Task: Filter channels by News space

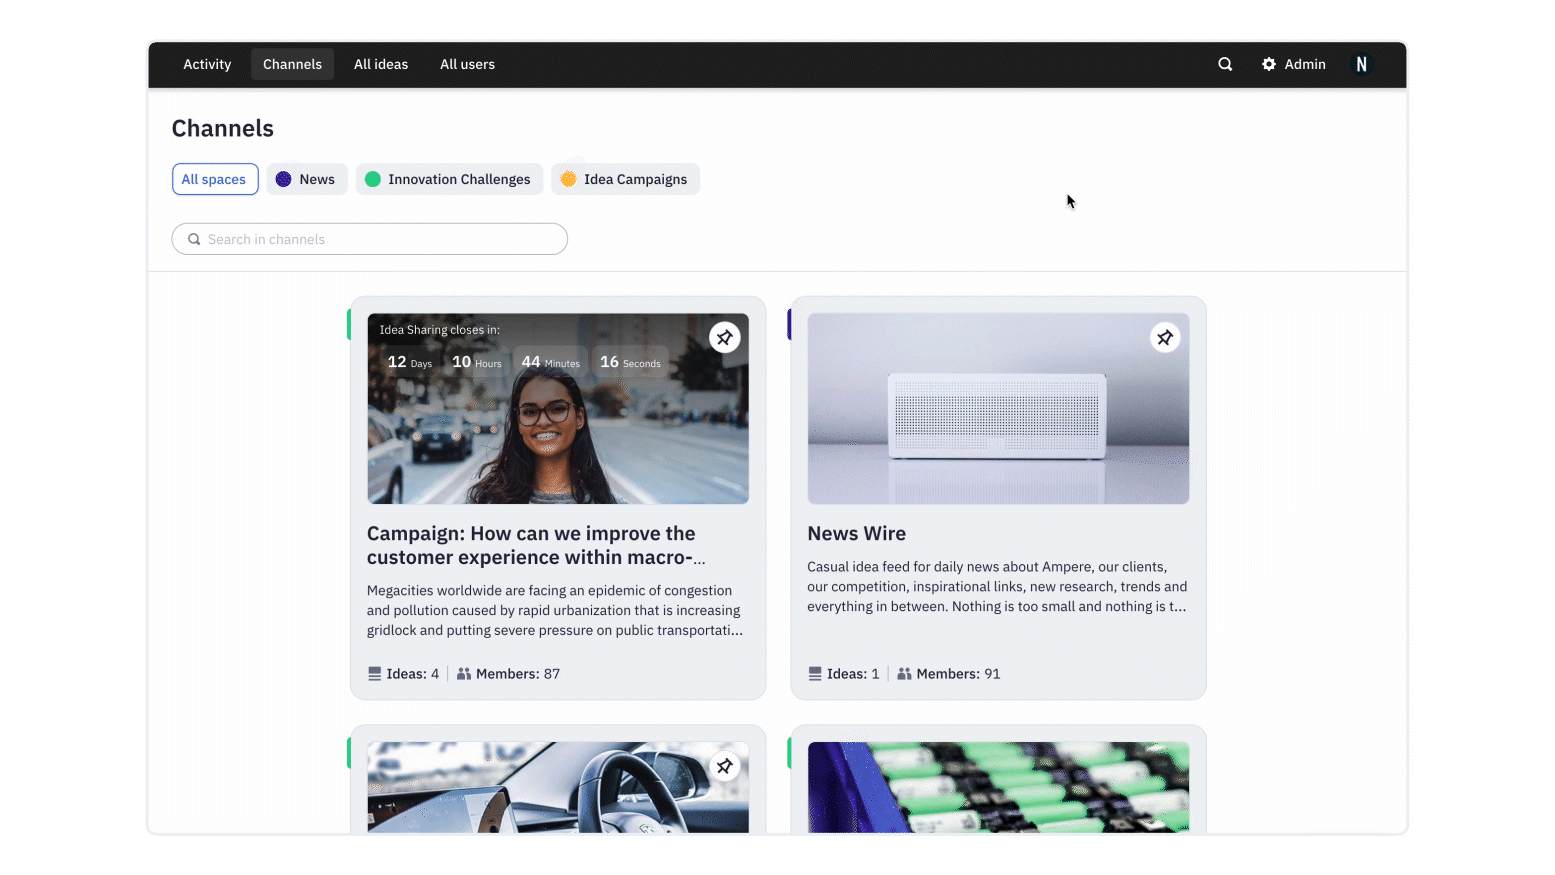Action: click(306, 179)
